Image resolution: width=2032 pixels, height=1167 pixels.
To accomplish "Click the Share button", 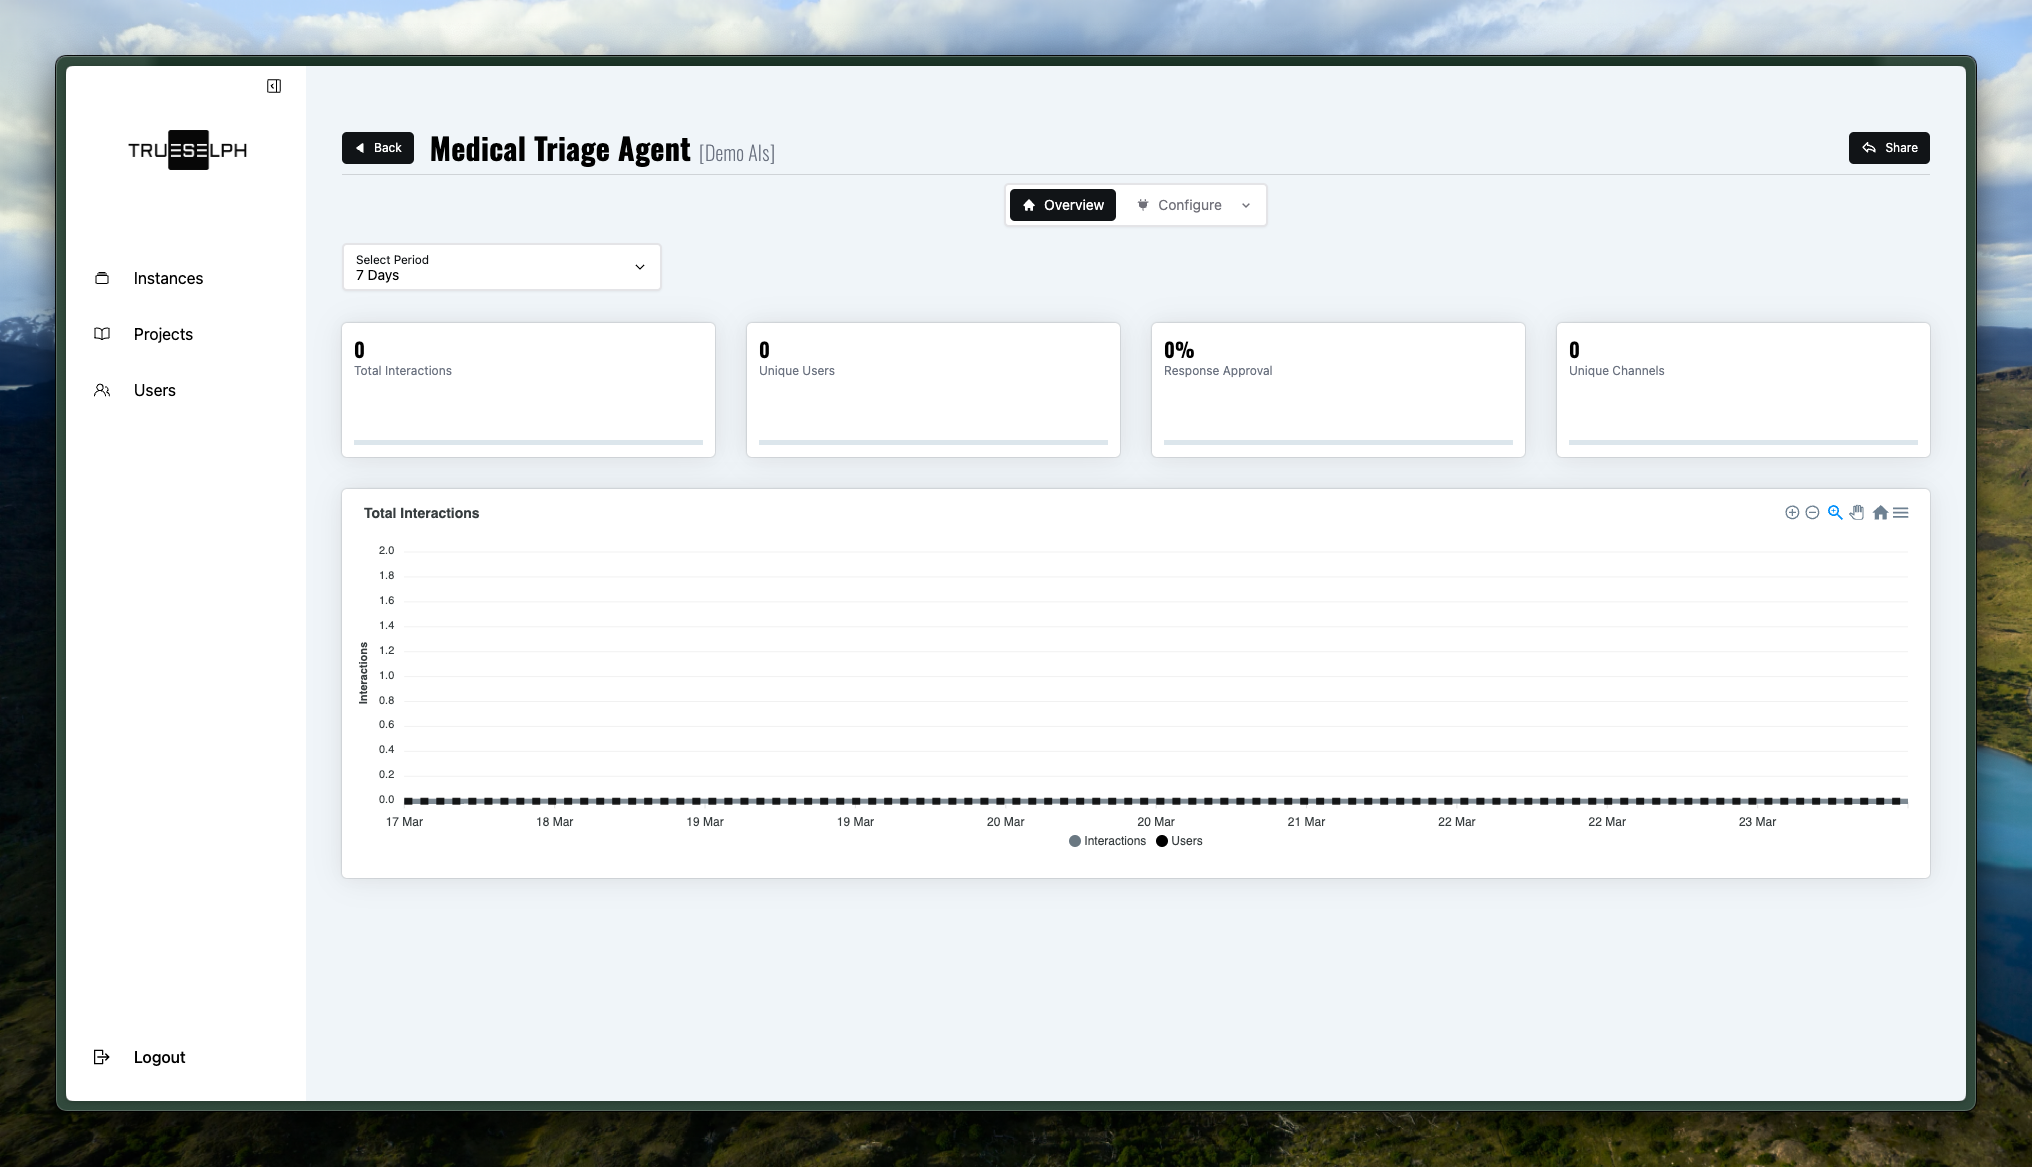I will point(1889,148).
